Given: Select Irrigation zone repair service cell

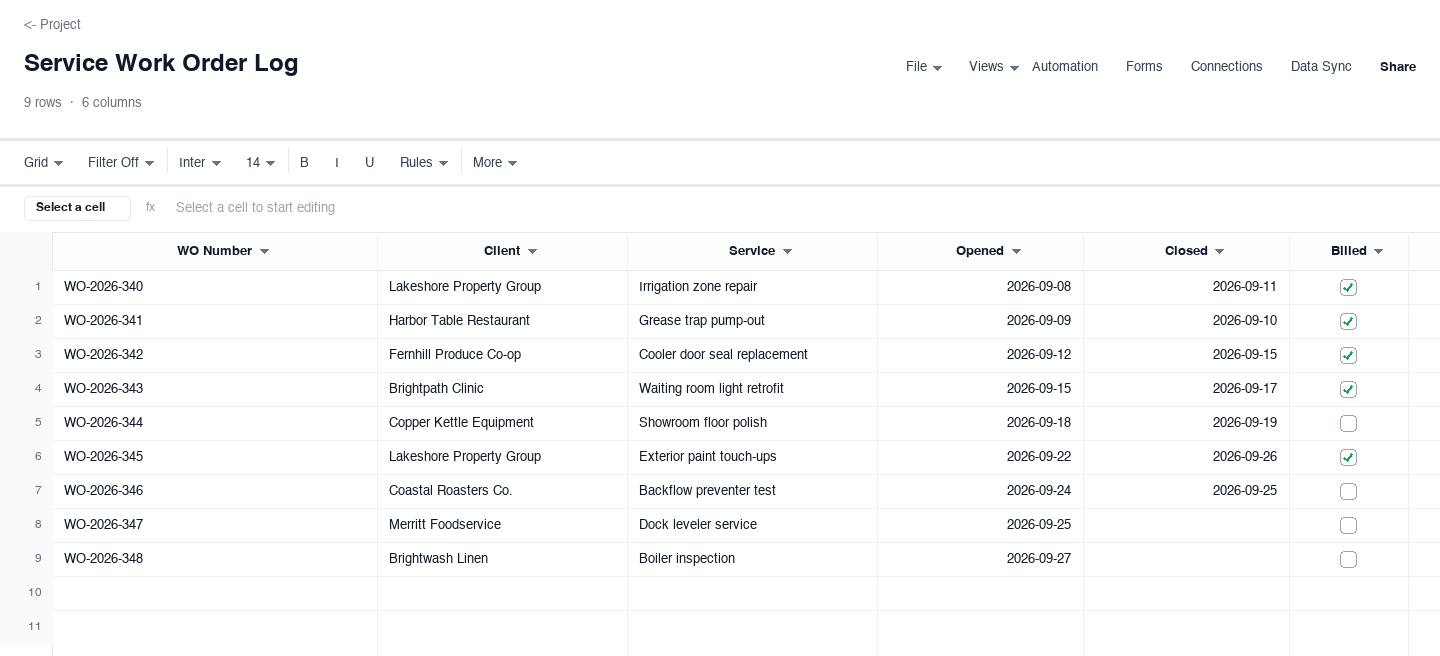Looking at the screenshot, I should [752, 287].
